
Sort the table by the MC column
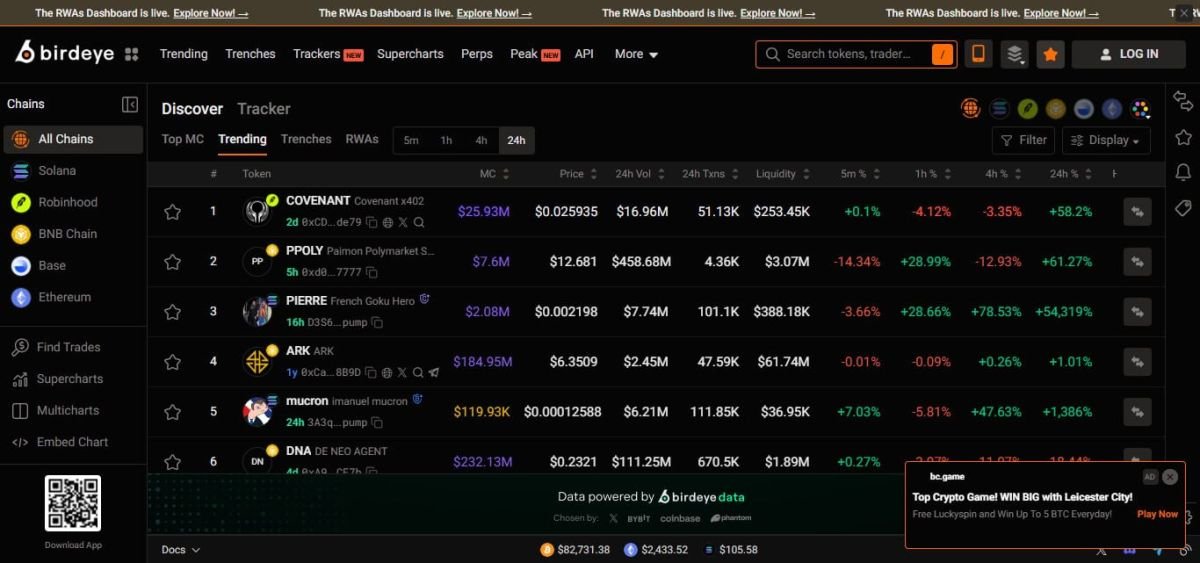pos(494,174)
